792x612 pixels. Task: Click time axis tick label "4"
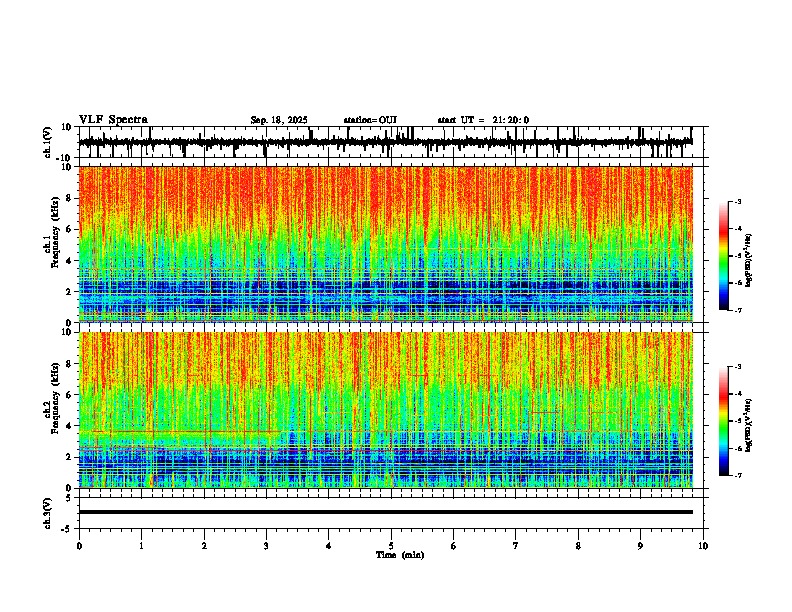[x=328, y=546]
